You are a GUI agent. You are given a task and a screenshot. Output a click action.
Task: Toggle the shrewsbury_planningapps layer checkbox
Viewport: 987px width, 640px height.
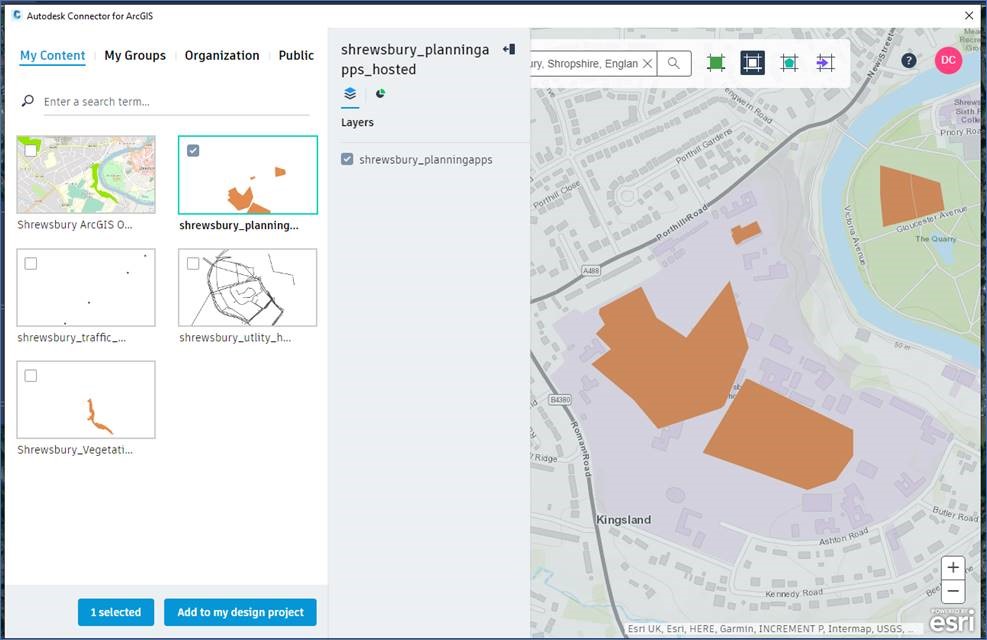tap(345, 158)
